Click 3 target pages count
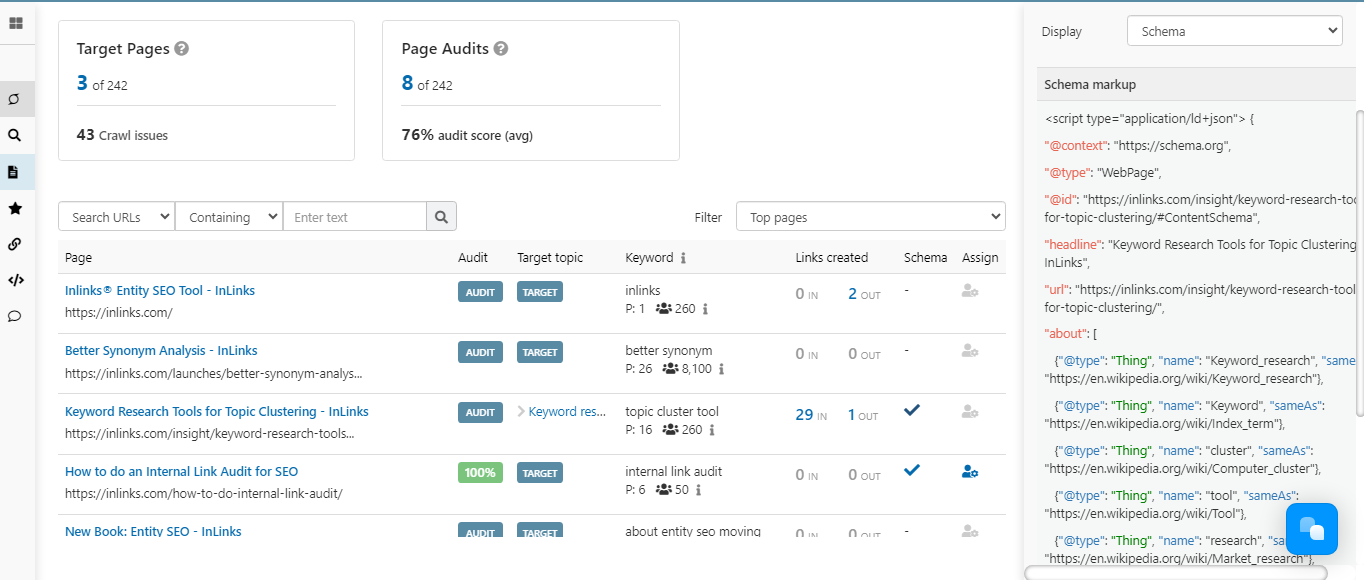The image size is (1364, 580). tap(82, 83)
